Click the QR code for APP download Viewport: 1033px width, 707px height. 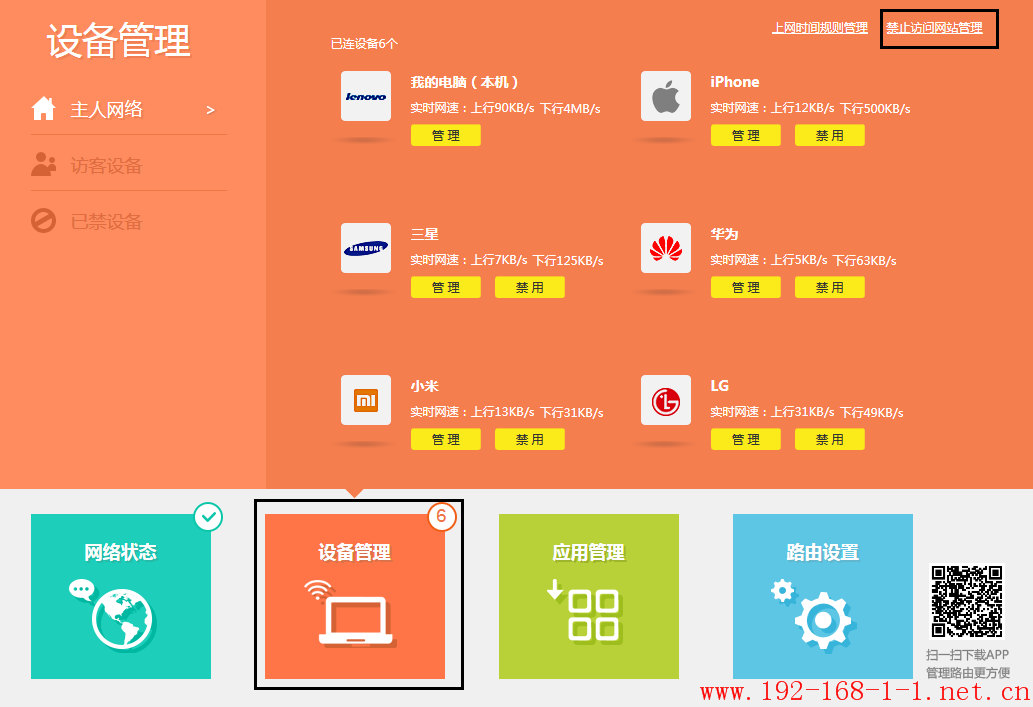966,601
